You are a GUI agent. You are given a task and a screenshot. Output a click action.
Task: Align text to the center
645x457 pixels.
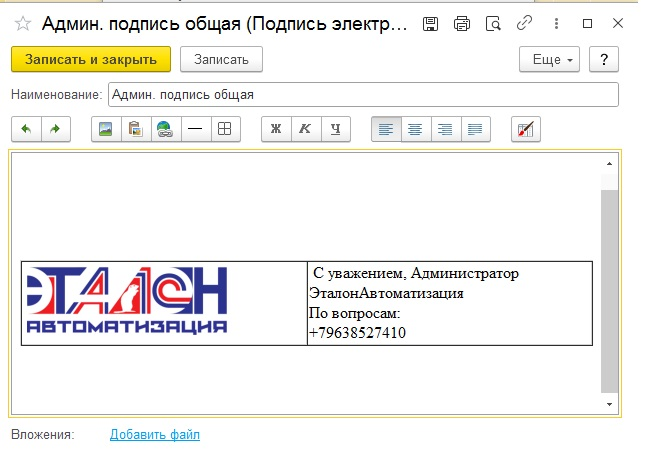tap(415, 129)
